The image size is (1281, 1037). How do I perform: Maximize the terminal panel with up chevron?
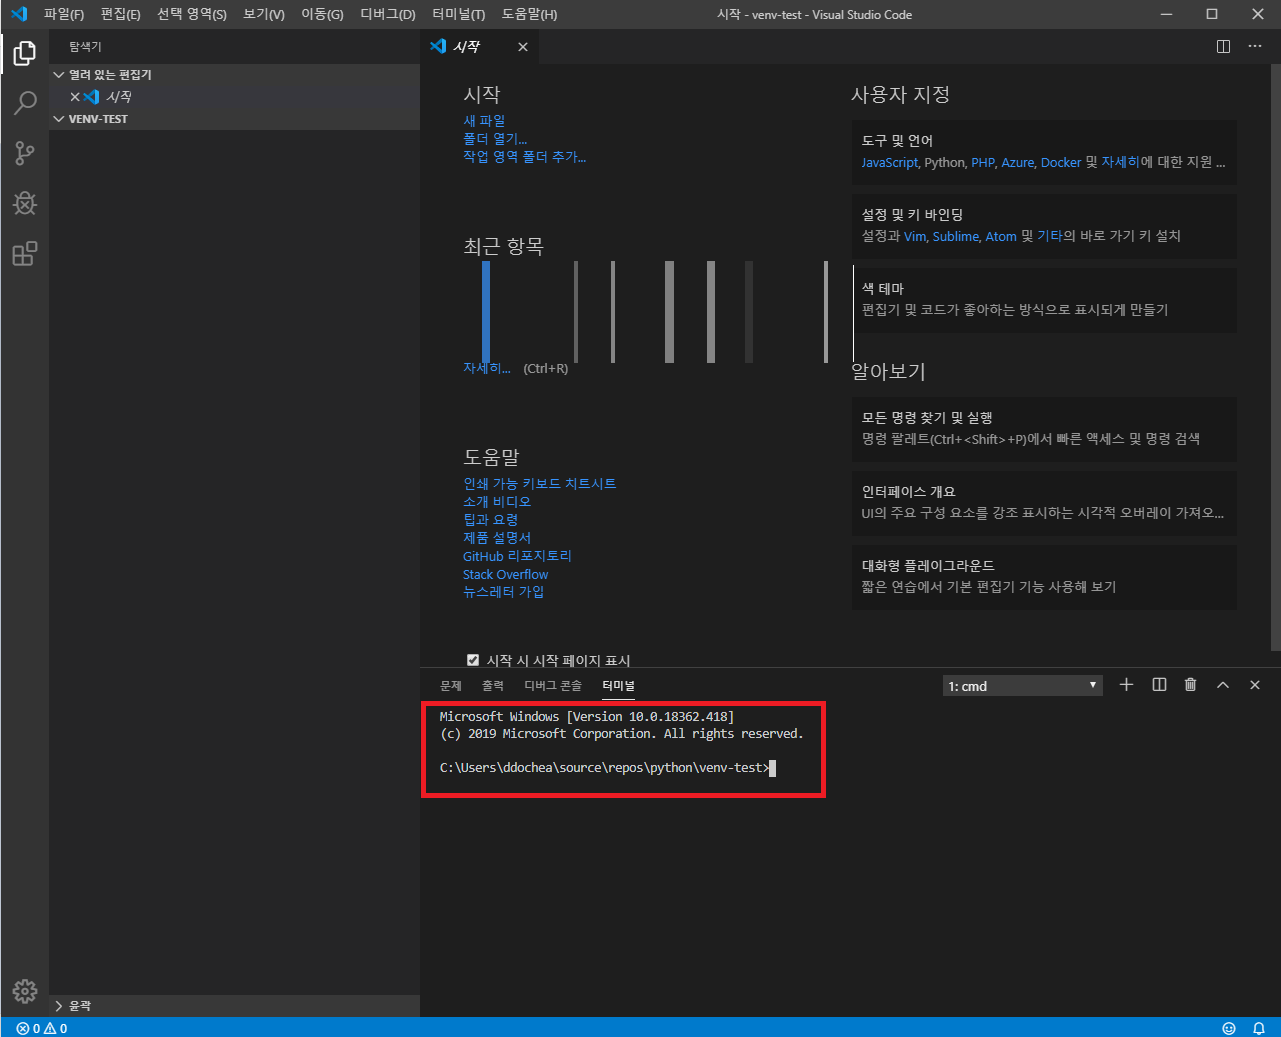click(1222, 685)
